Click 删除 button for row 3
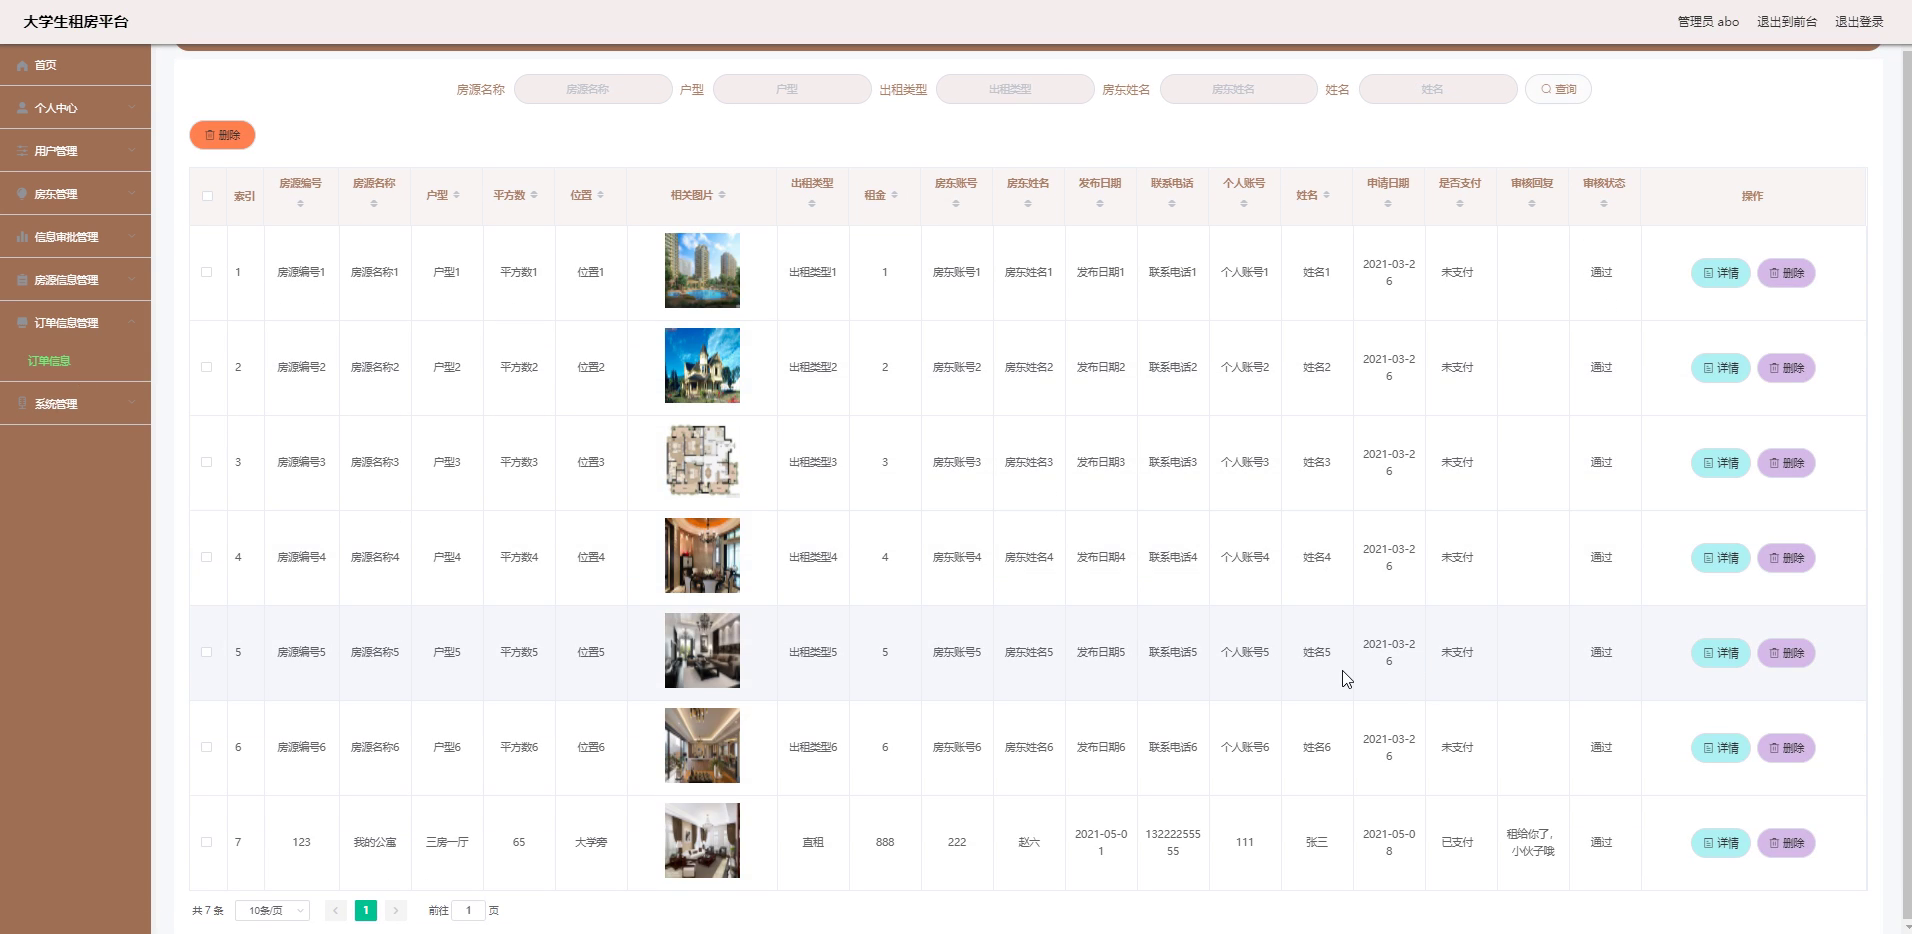The width and height of the screenshot is (1912, 934). pyautogui.click(x=1786, y=463)
